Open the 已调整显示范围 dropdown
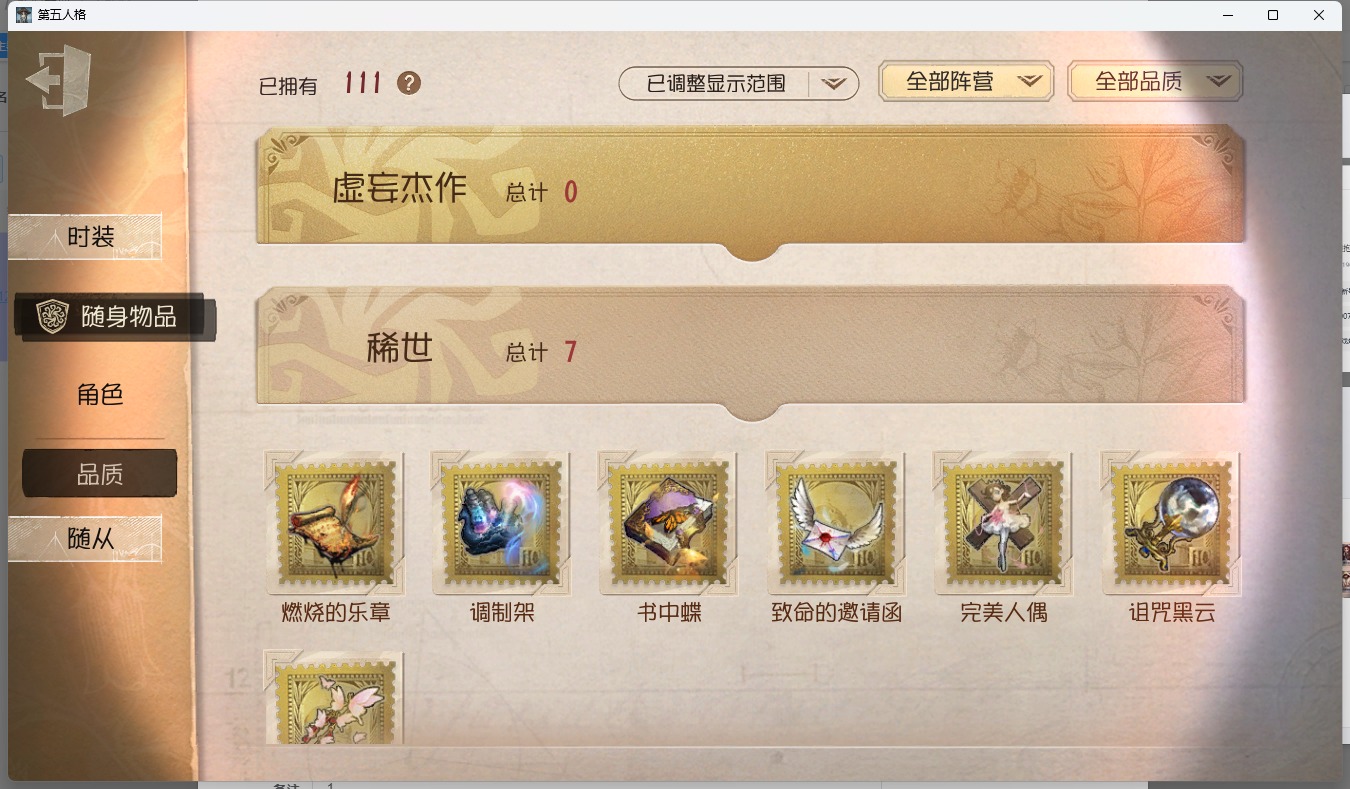The width and height of the screenshot is (1350, 789). 739,84
